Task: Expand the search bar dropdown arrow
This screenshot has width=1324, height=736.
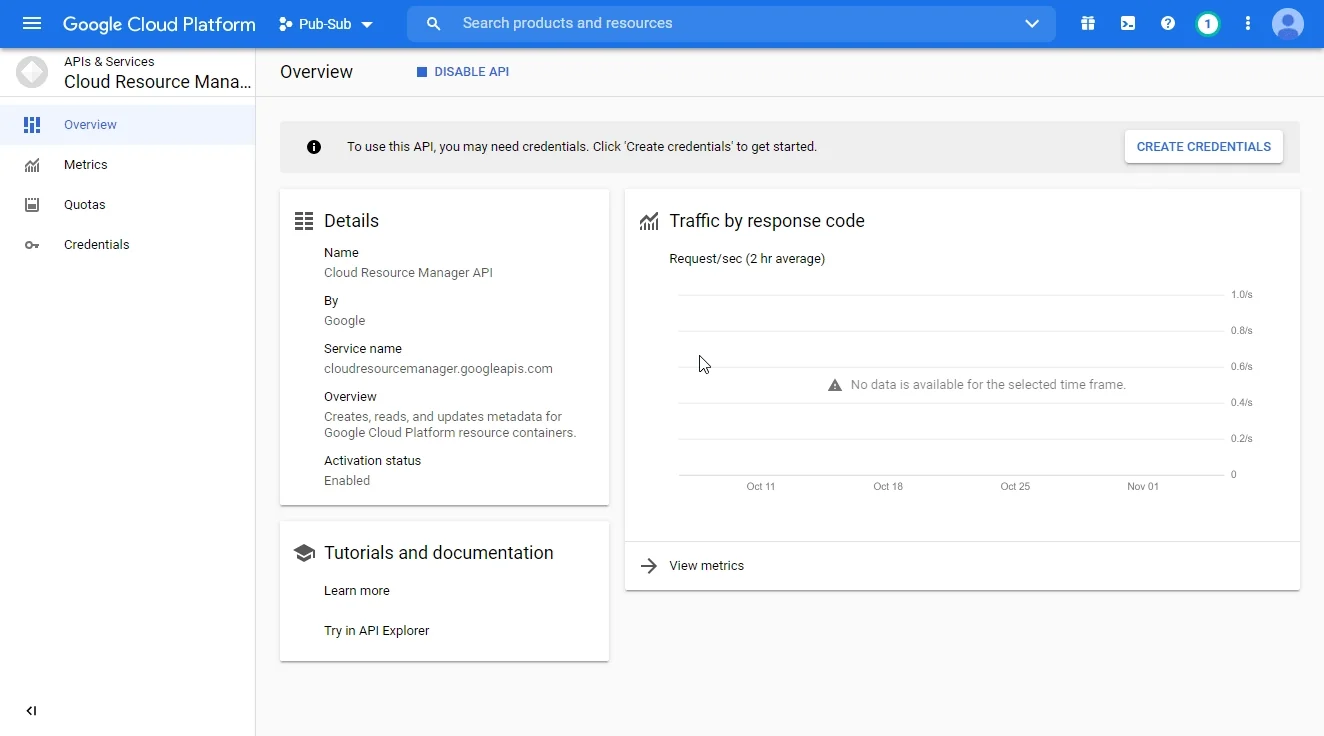Action: (x=1032, y=24)
